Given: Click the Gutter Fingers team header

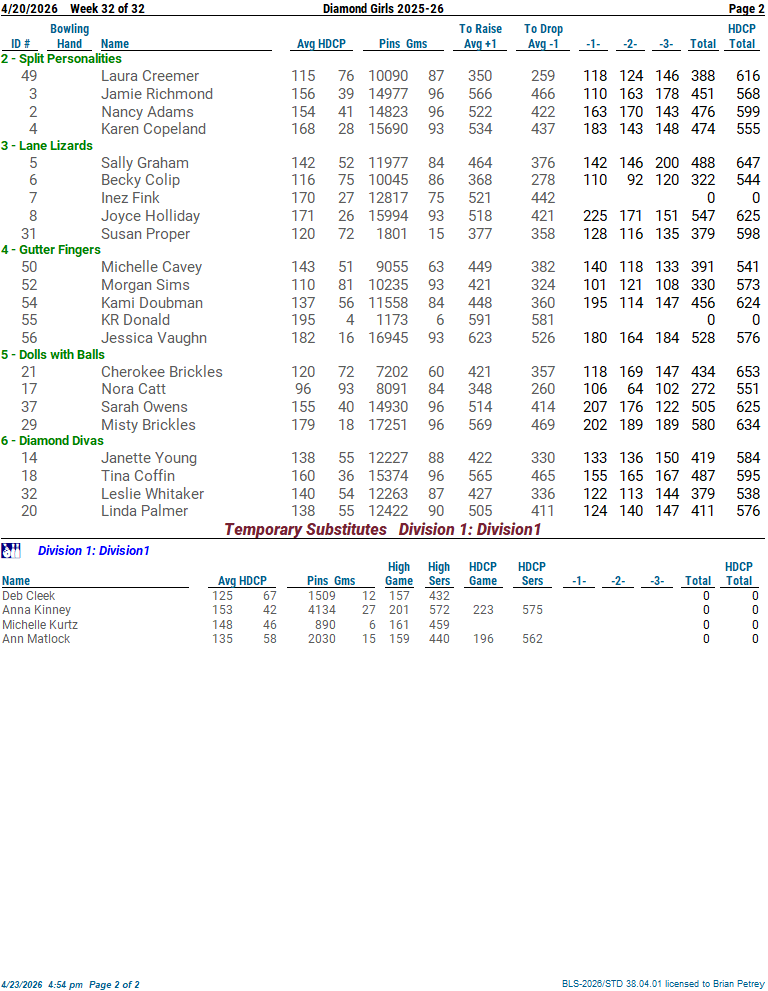Looking at the screenshot, I should (x=51, y=250).
